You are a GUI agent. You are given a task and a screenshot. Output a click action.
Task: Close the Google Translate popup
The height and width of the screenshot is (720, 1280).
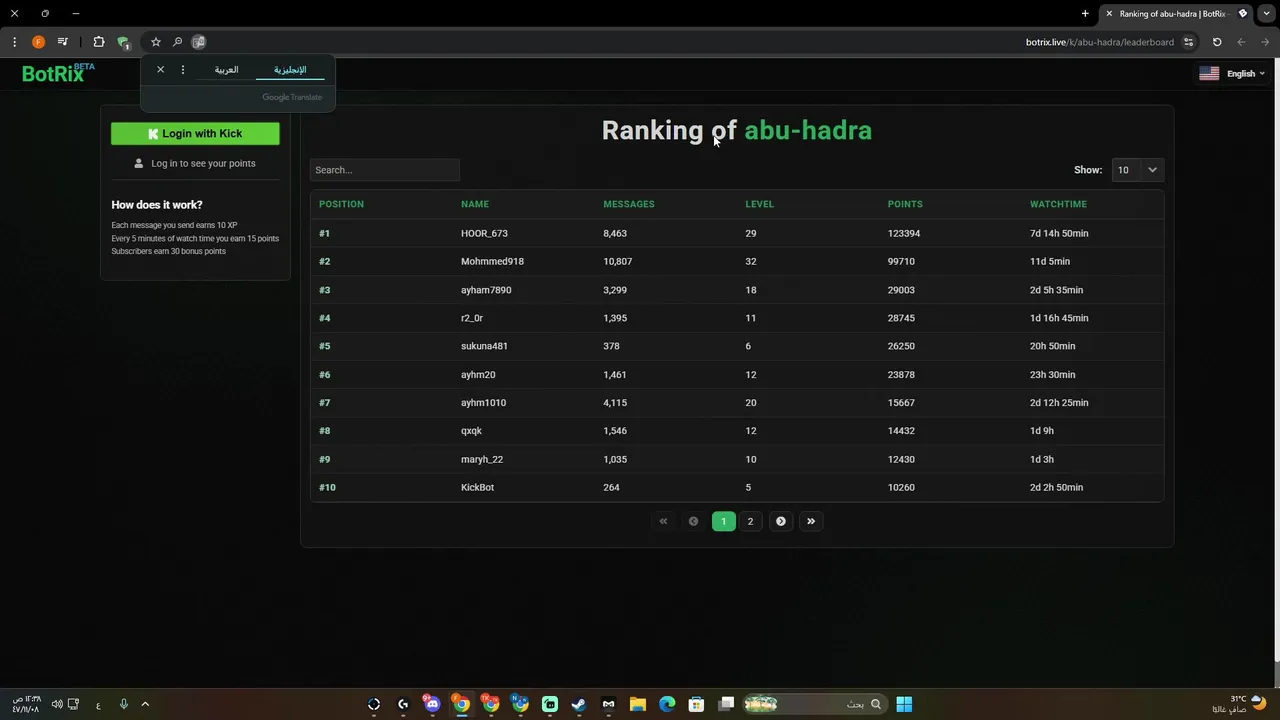pos(160,70)
